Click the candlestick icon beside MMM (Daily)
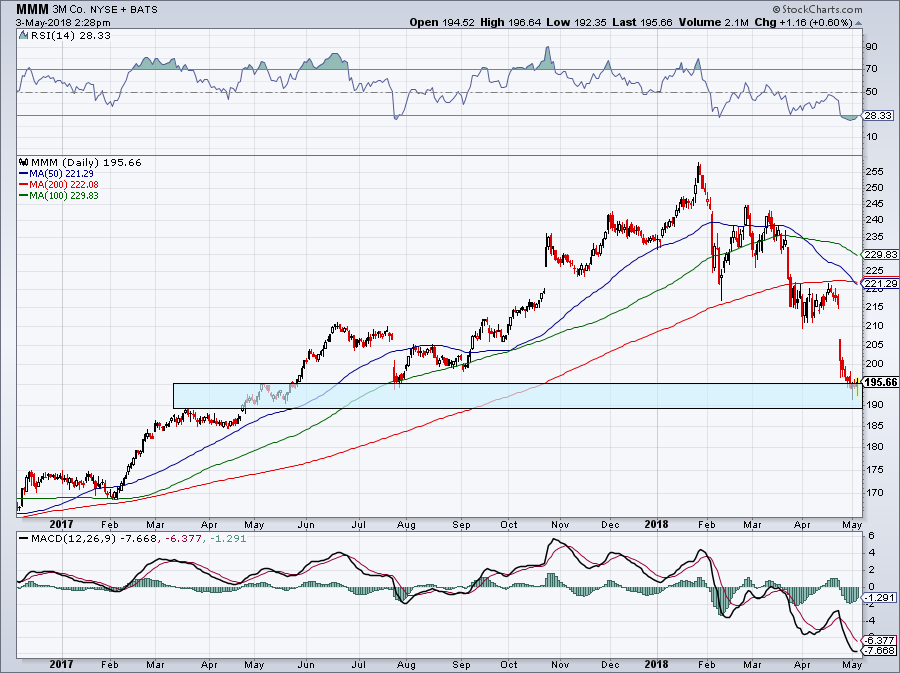 click(24, 162)
